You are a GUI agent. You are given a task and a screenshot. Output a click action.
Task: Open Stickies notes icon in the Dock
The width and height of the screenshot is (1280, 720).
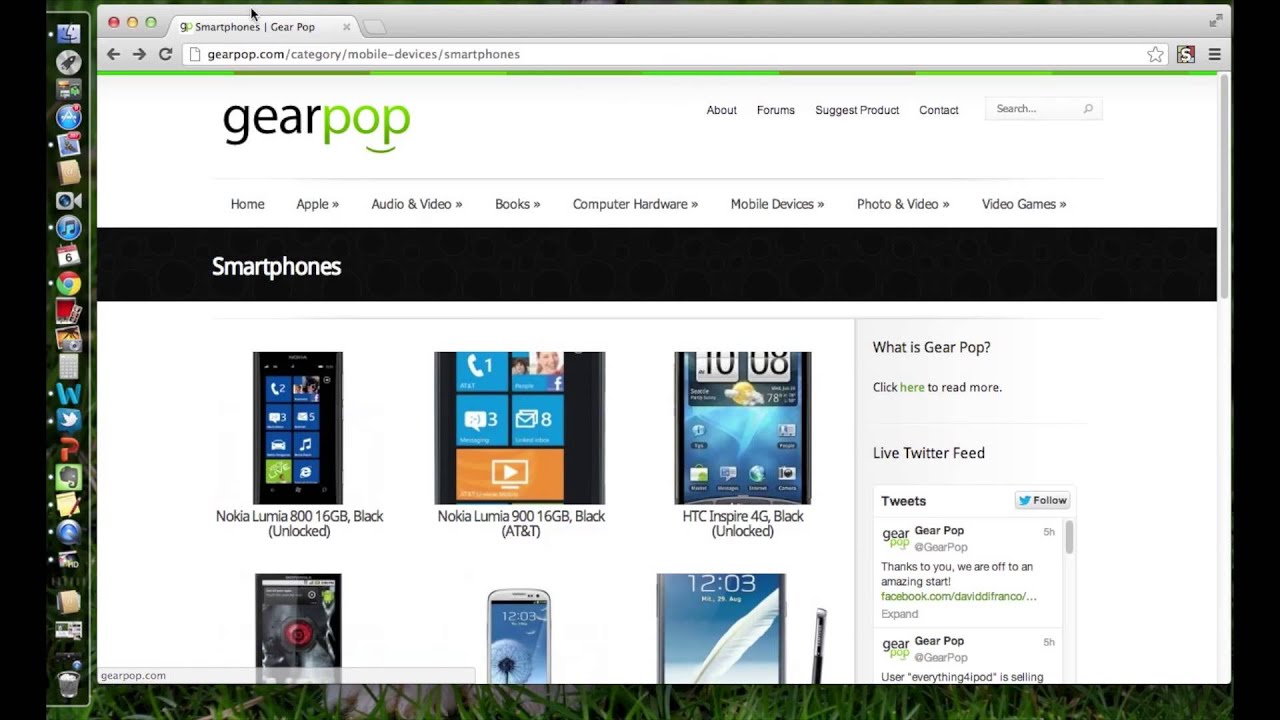(68, 504)
